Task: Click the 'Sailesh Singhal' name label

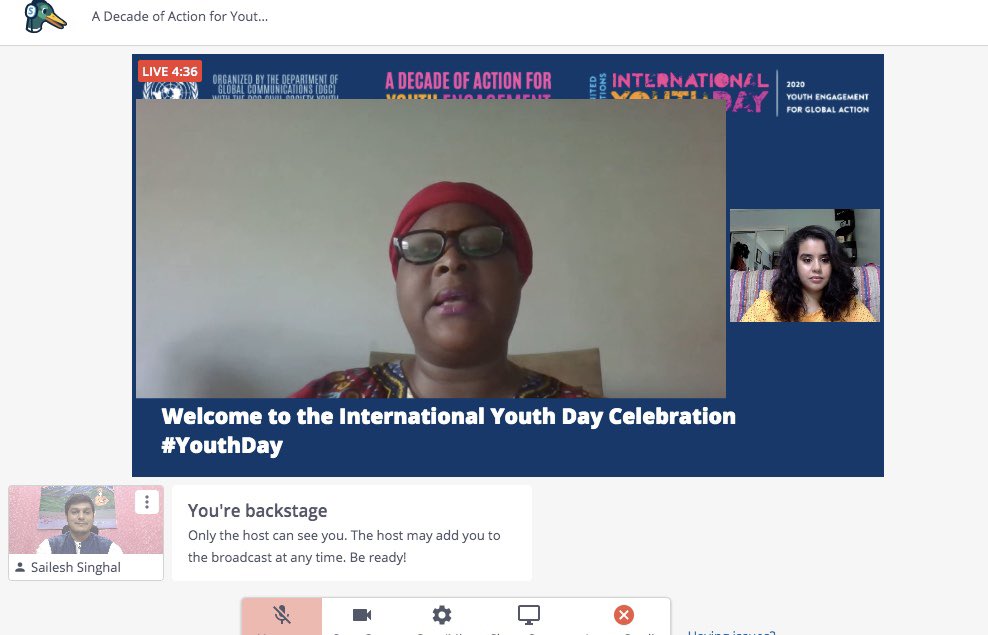Action: click(x=76, y=567)
